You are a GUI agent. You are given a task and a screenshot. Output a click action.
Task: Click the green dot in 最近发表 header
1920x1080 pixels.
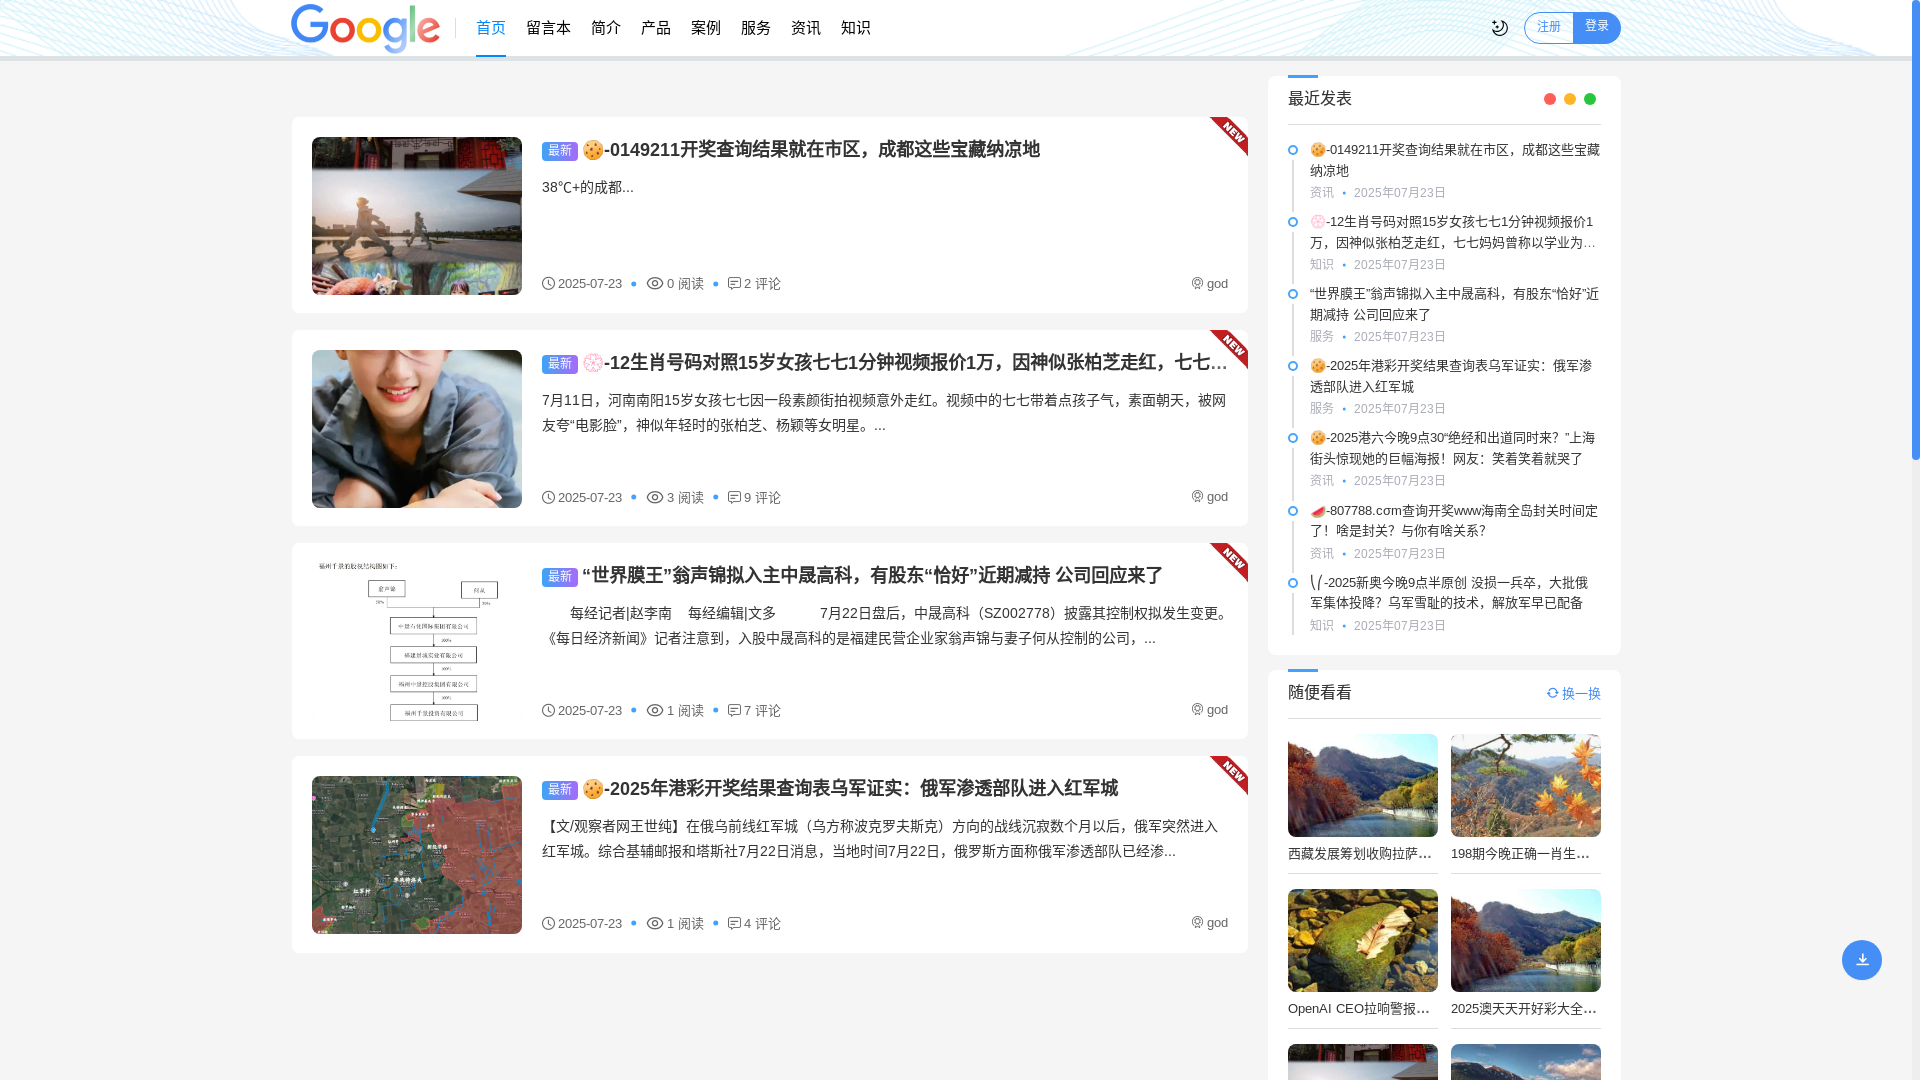click(x=1590, y=99)
